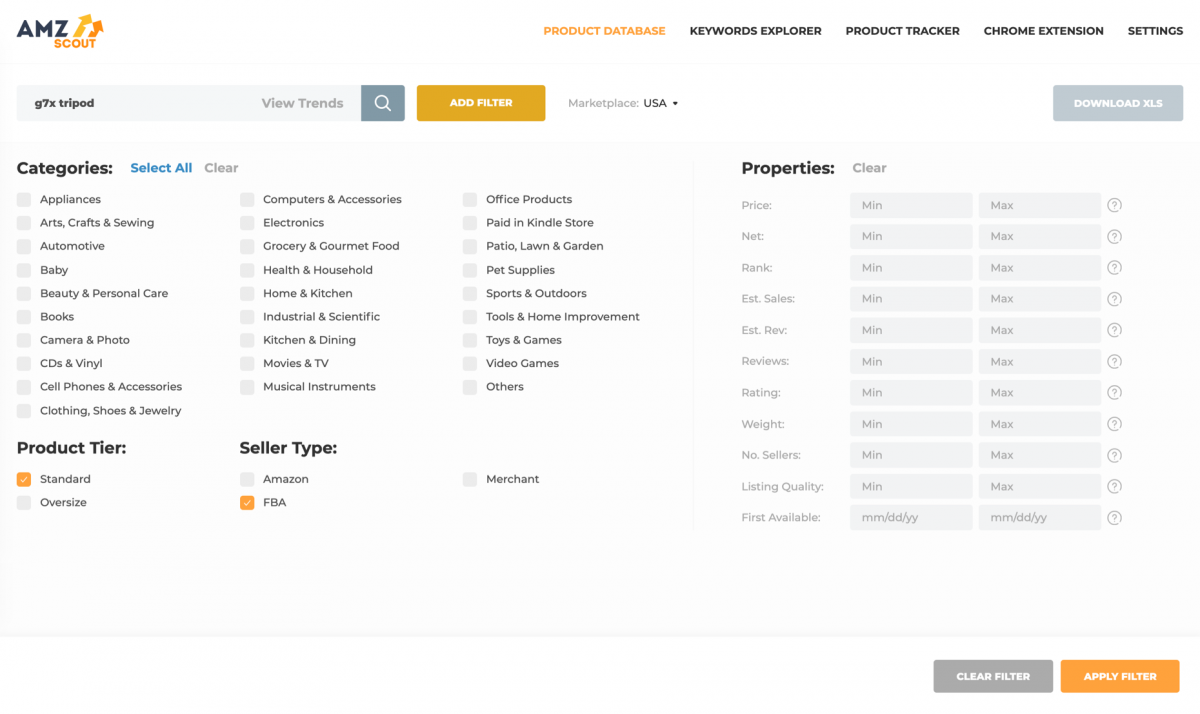The image size is (1200, 714).
Task: Open the Marketplace USA dropdown
Action: pos(662,102)
